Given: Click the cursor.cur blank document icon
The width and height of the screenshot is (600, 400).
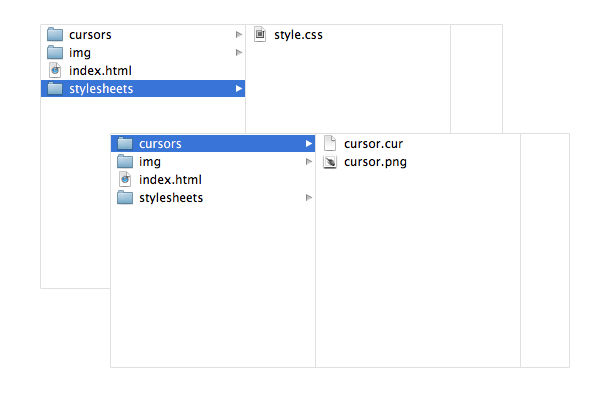Looking at the screenshot, I should tap(330, 144).
